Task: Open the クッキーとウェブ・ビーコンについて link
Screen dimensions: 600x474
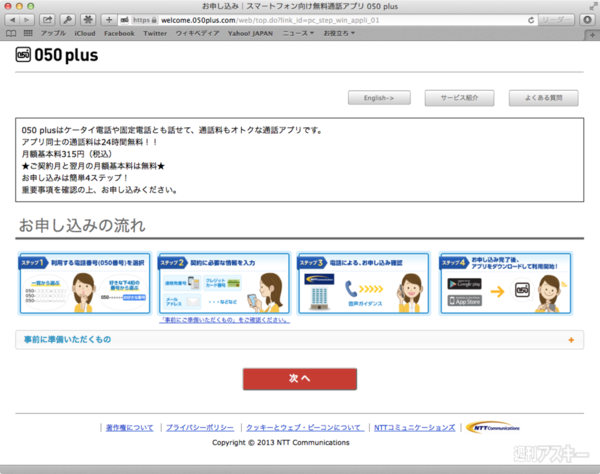Action: click(305, 428)
